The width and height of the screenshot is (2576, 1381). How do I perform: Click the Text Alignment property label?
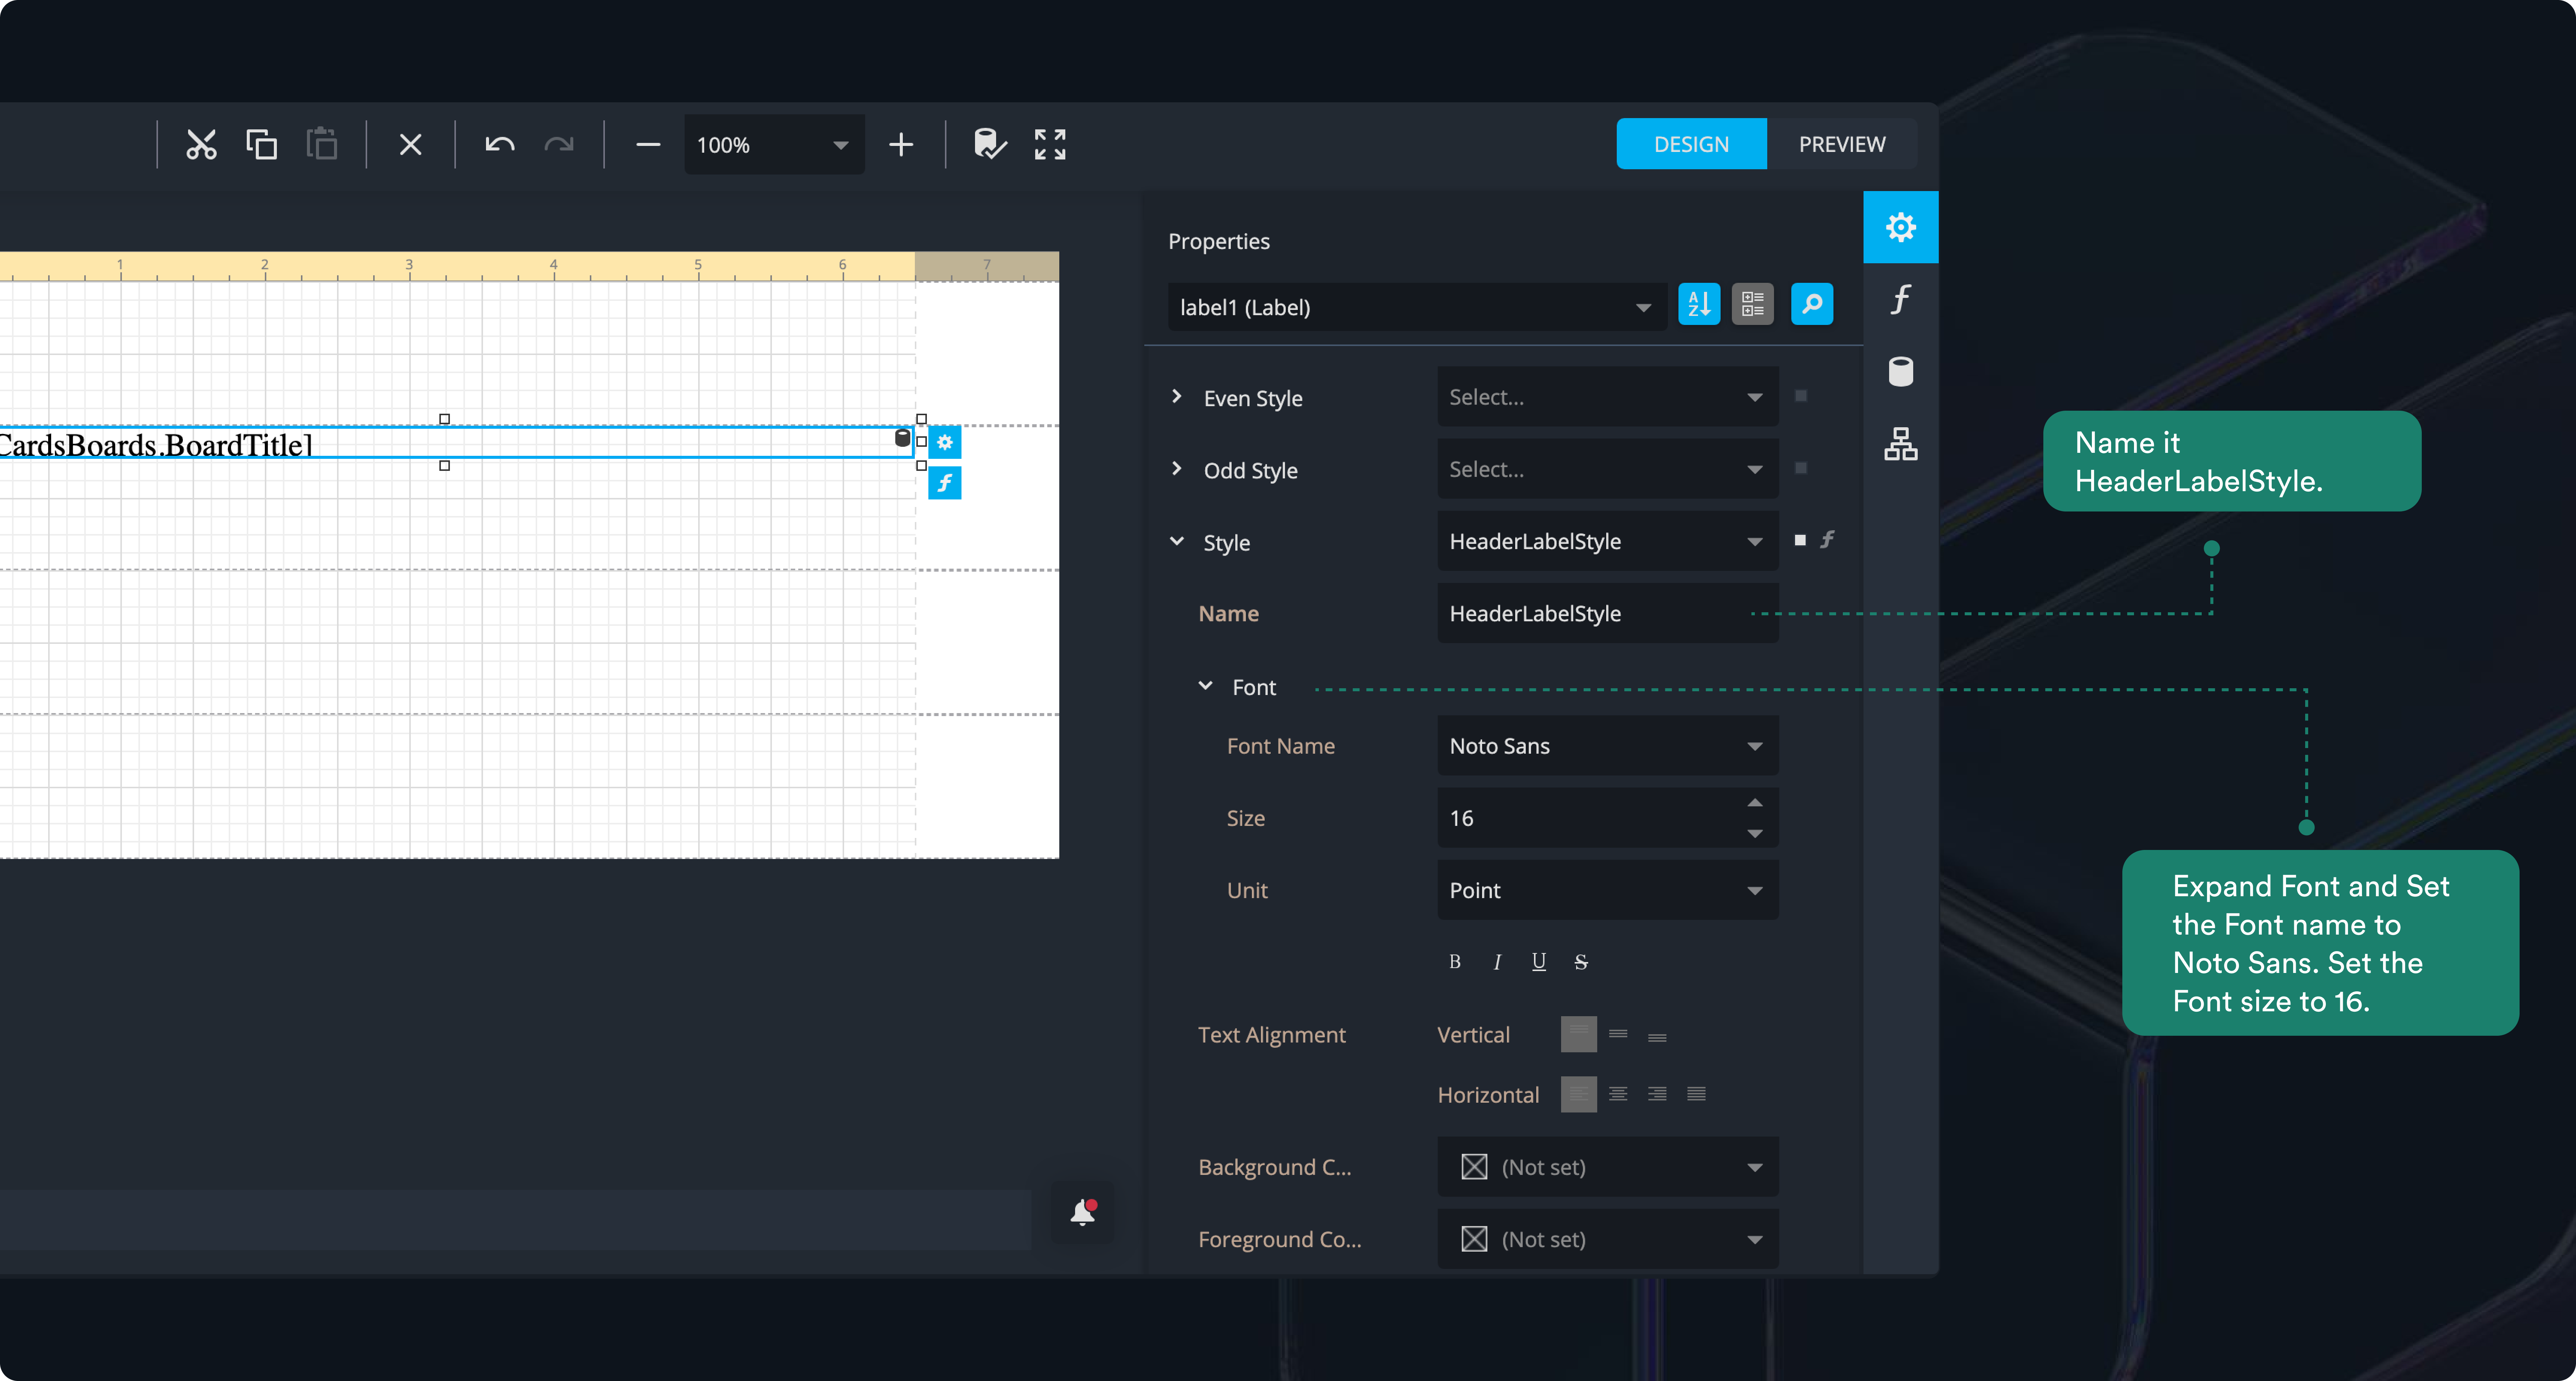pyautogui.click(x=1271, y=1035)
